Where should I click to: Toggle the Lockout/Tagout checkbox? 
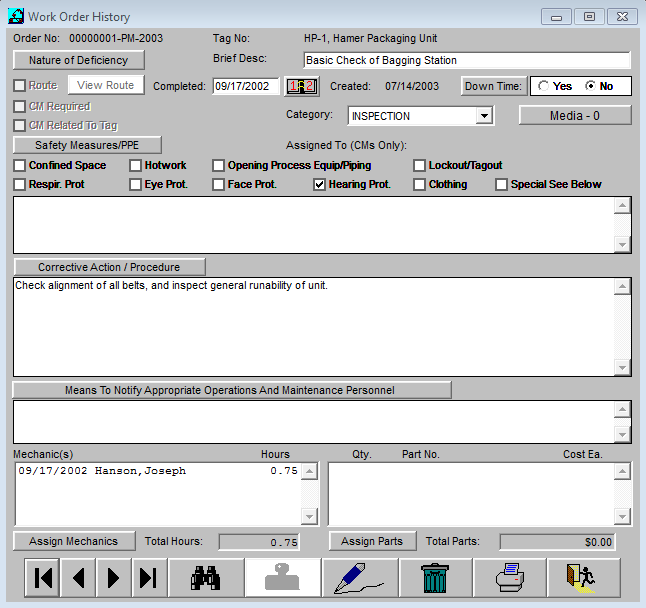(x=419, y=166)
